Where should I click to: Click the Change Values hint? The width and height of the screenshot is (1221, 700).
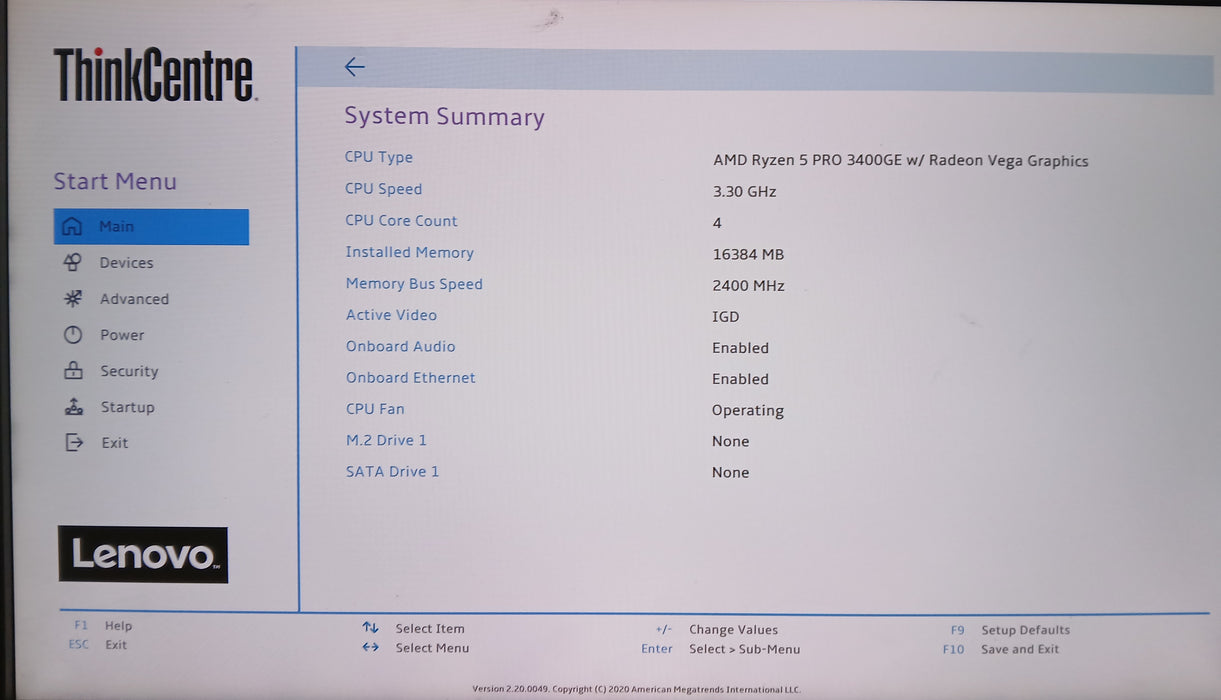tap(716, 630)
